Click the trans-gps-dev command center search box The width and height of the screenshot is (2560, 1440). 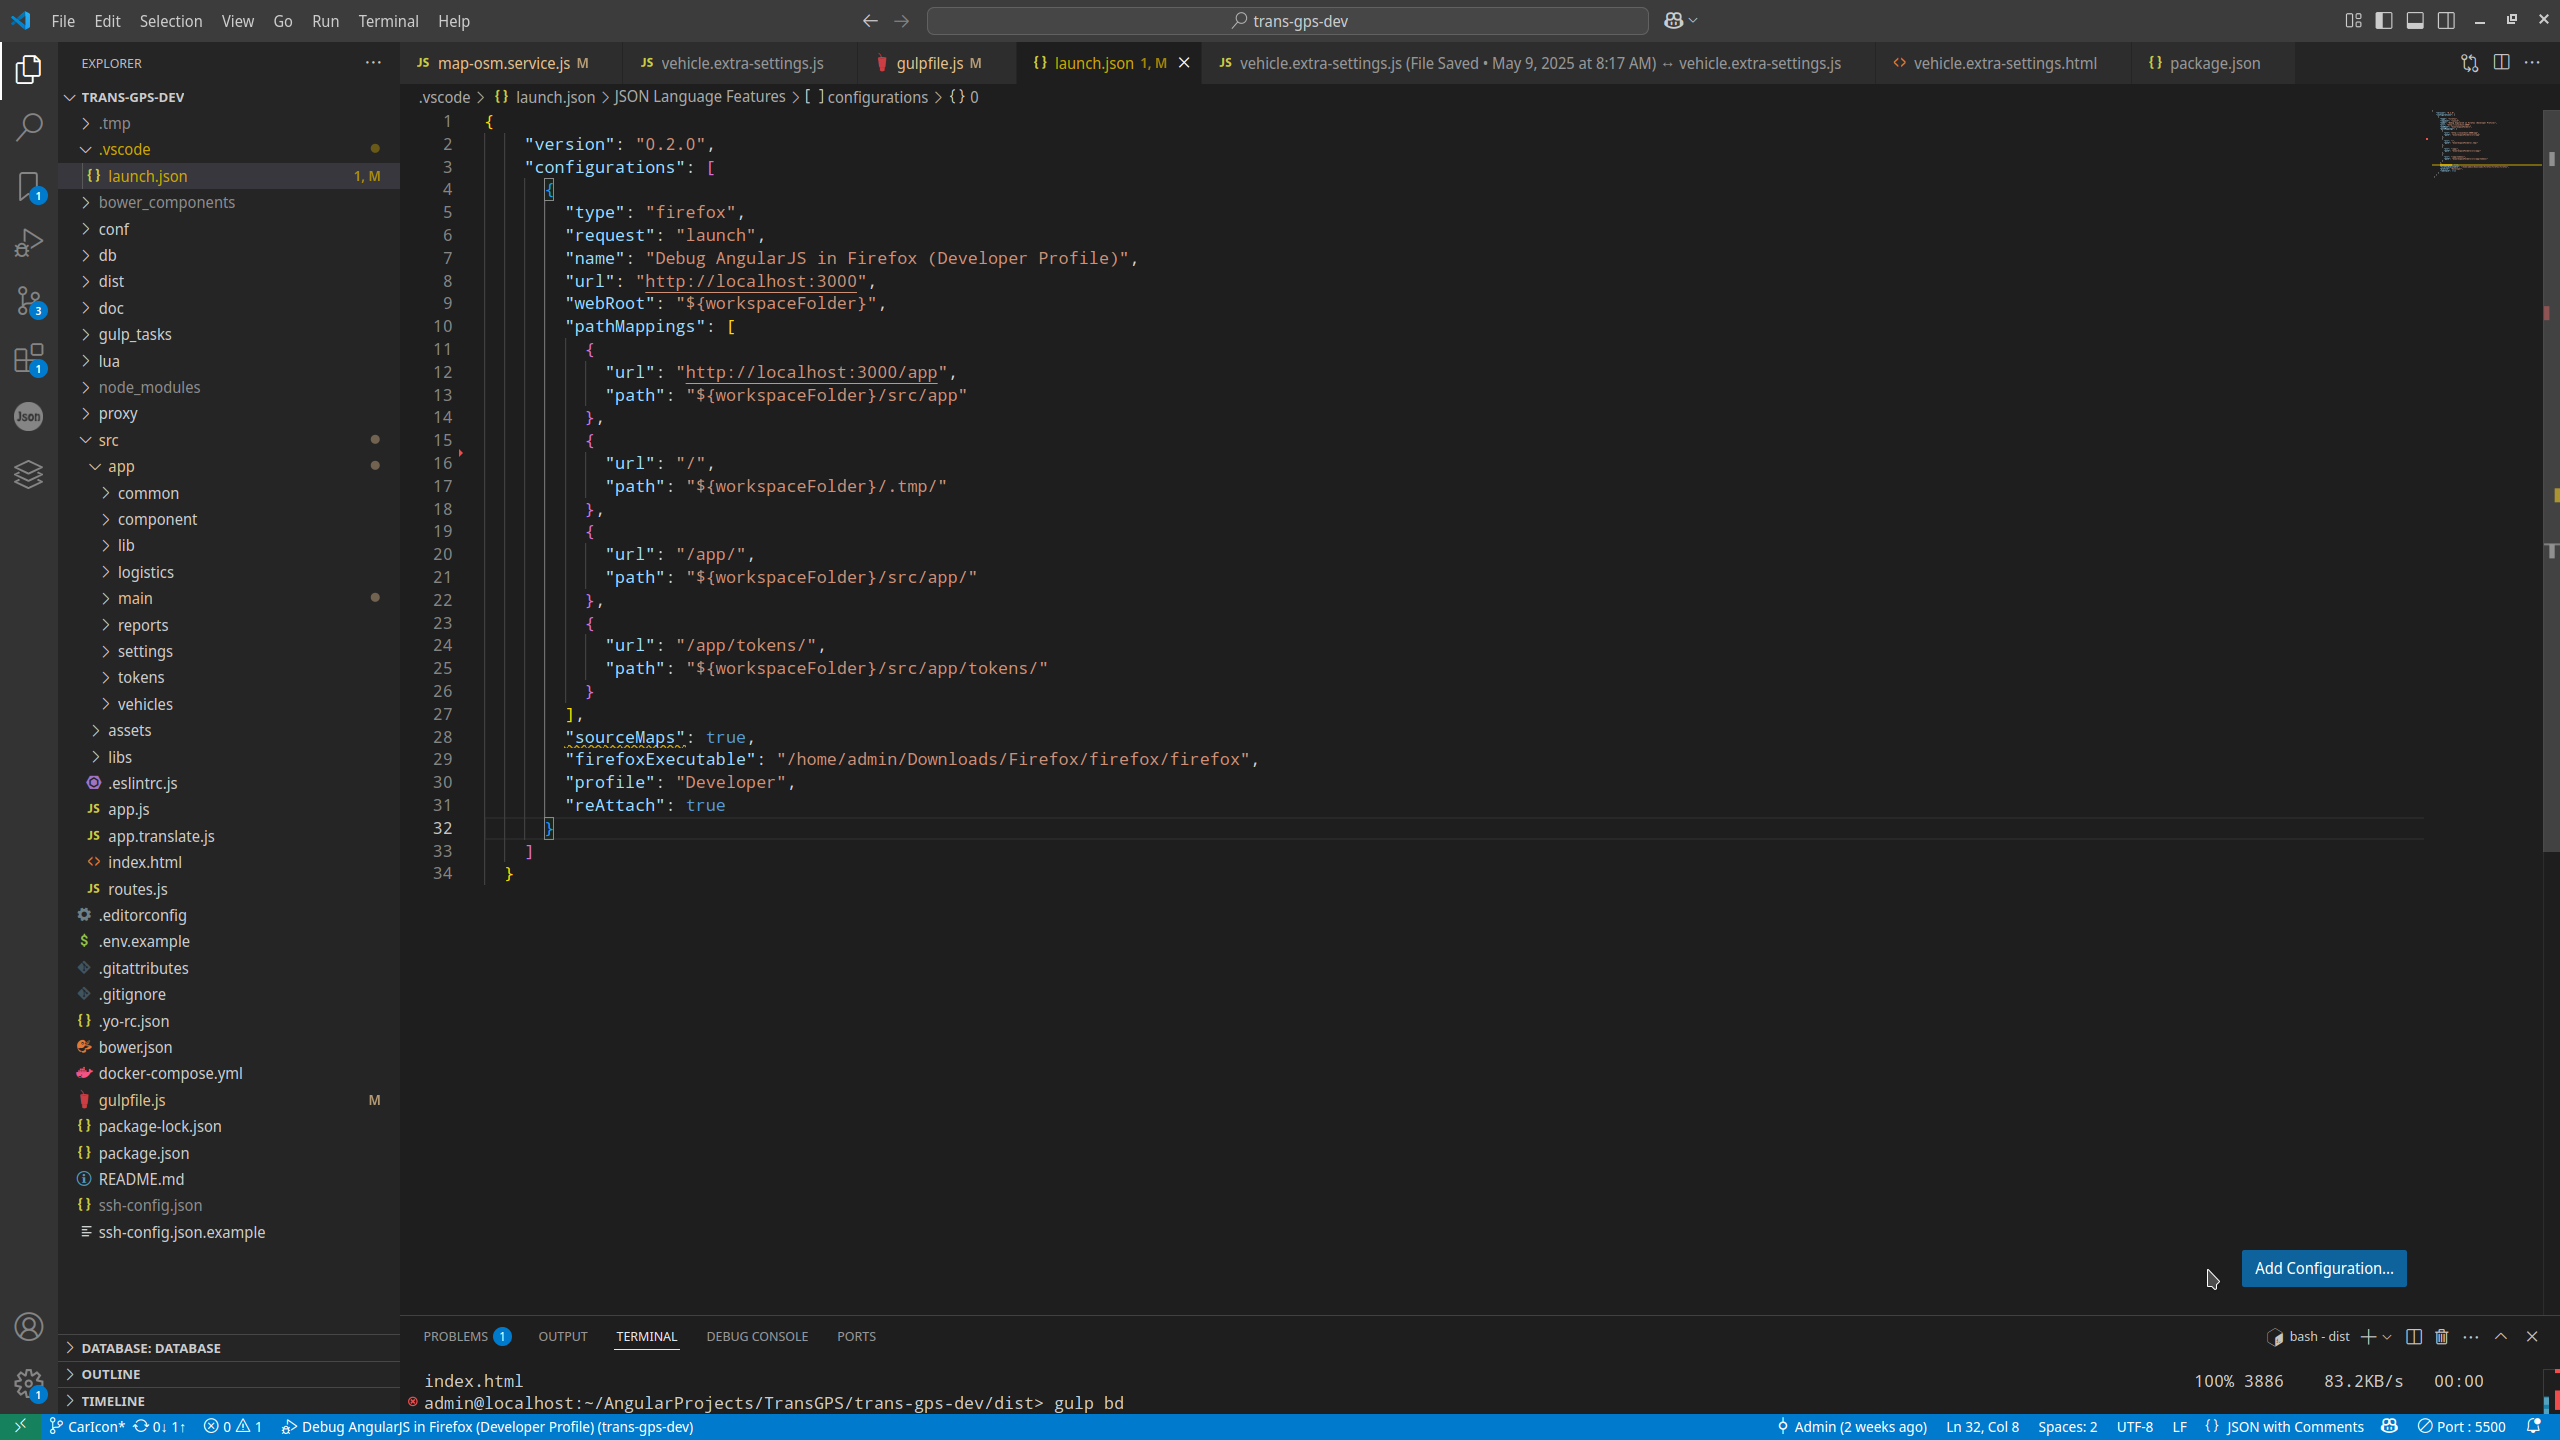1288,20
